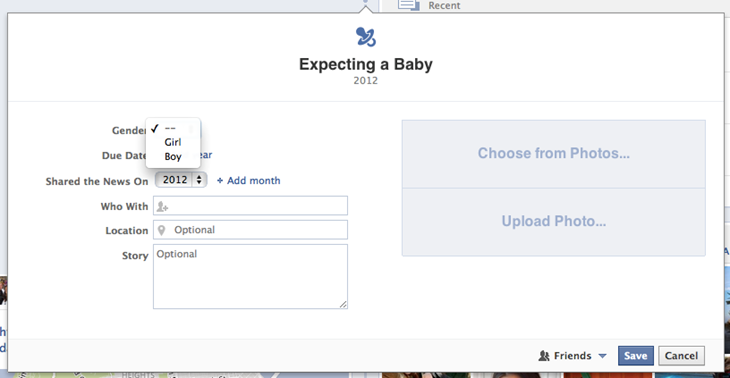Image resolution: width=730 pixels, height=378 pixels.
Task: Cancel the Expecting a Baby dialog
Action: click(681, 356)
